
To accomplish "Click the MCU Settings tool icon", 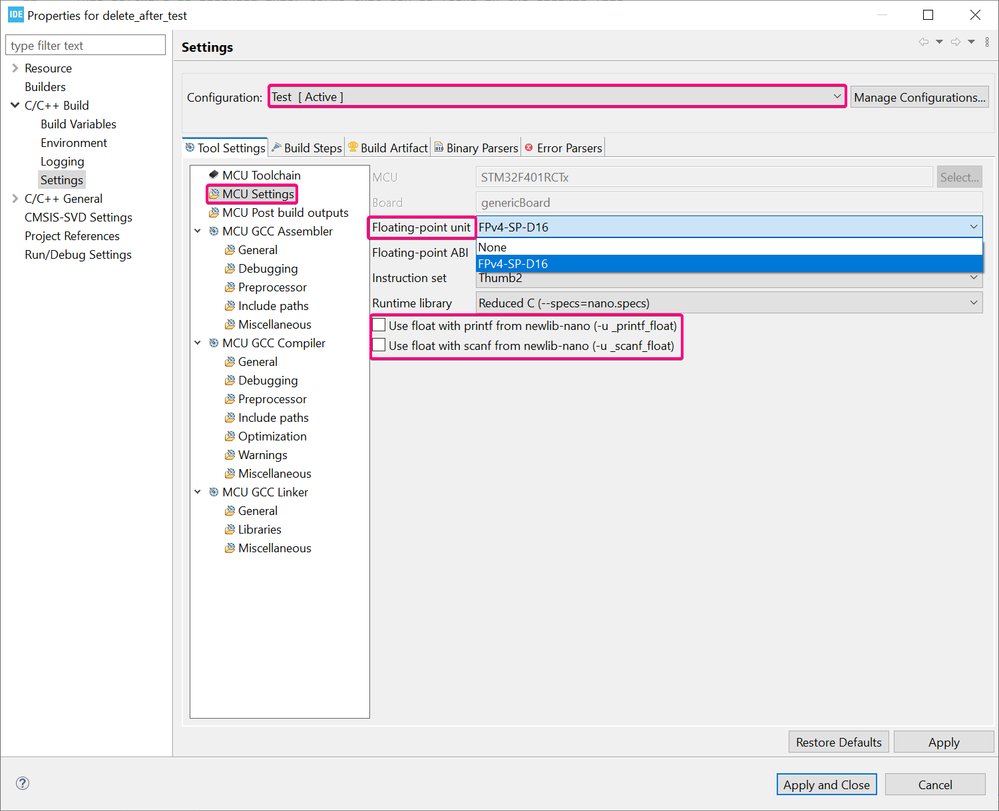I will 214,194.
